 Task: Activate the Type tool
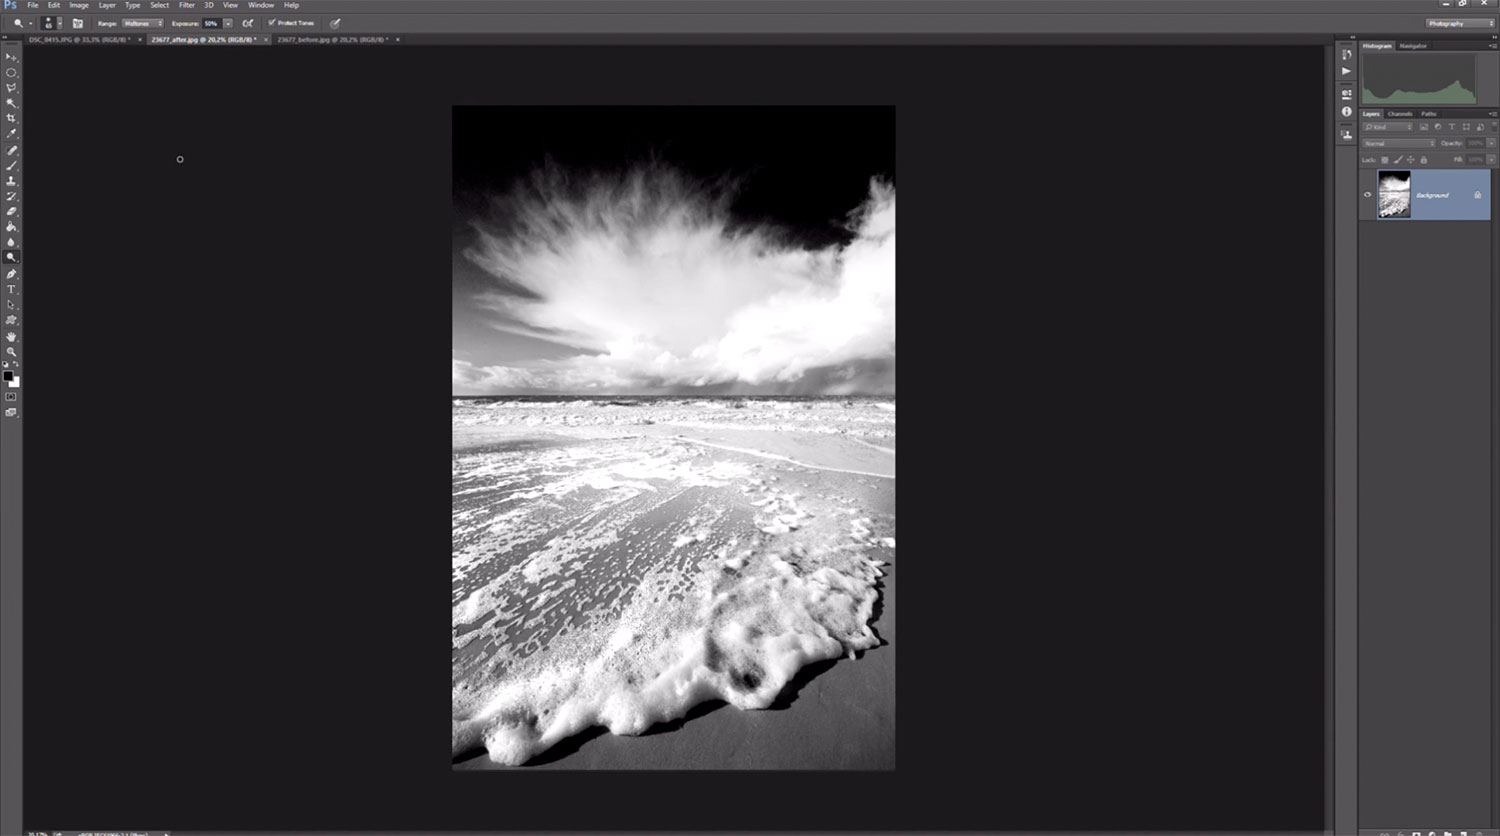coord(11,289)
